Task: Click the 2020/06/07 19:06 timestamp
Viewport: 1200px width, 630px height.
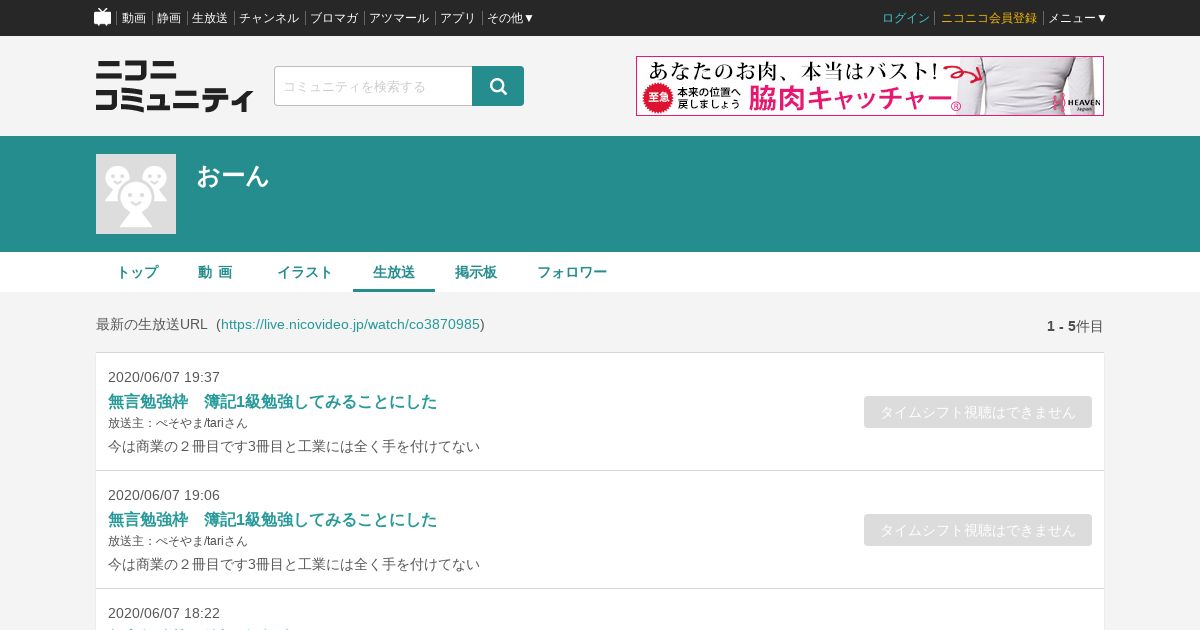Action: point(164,495)
